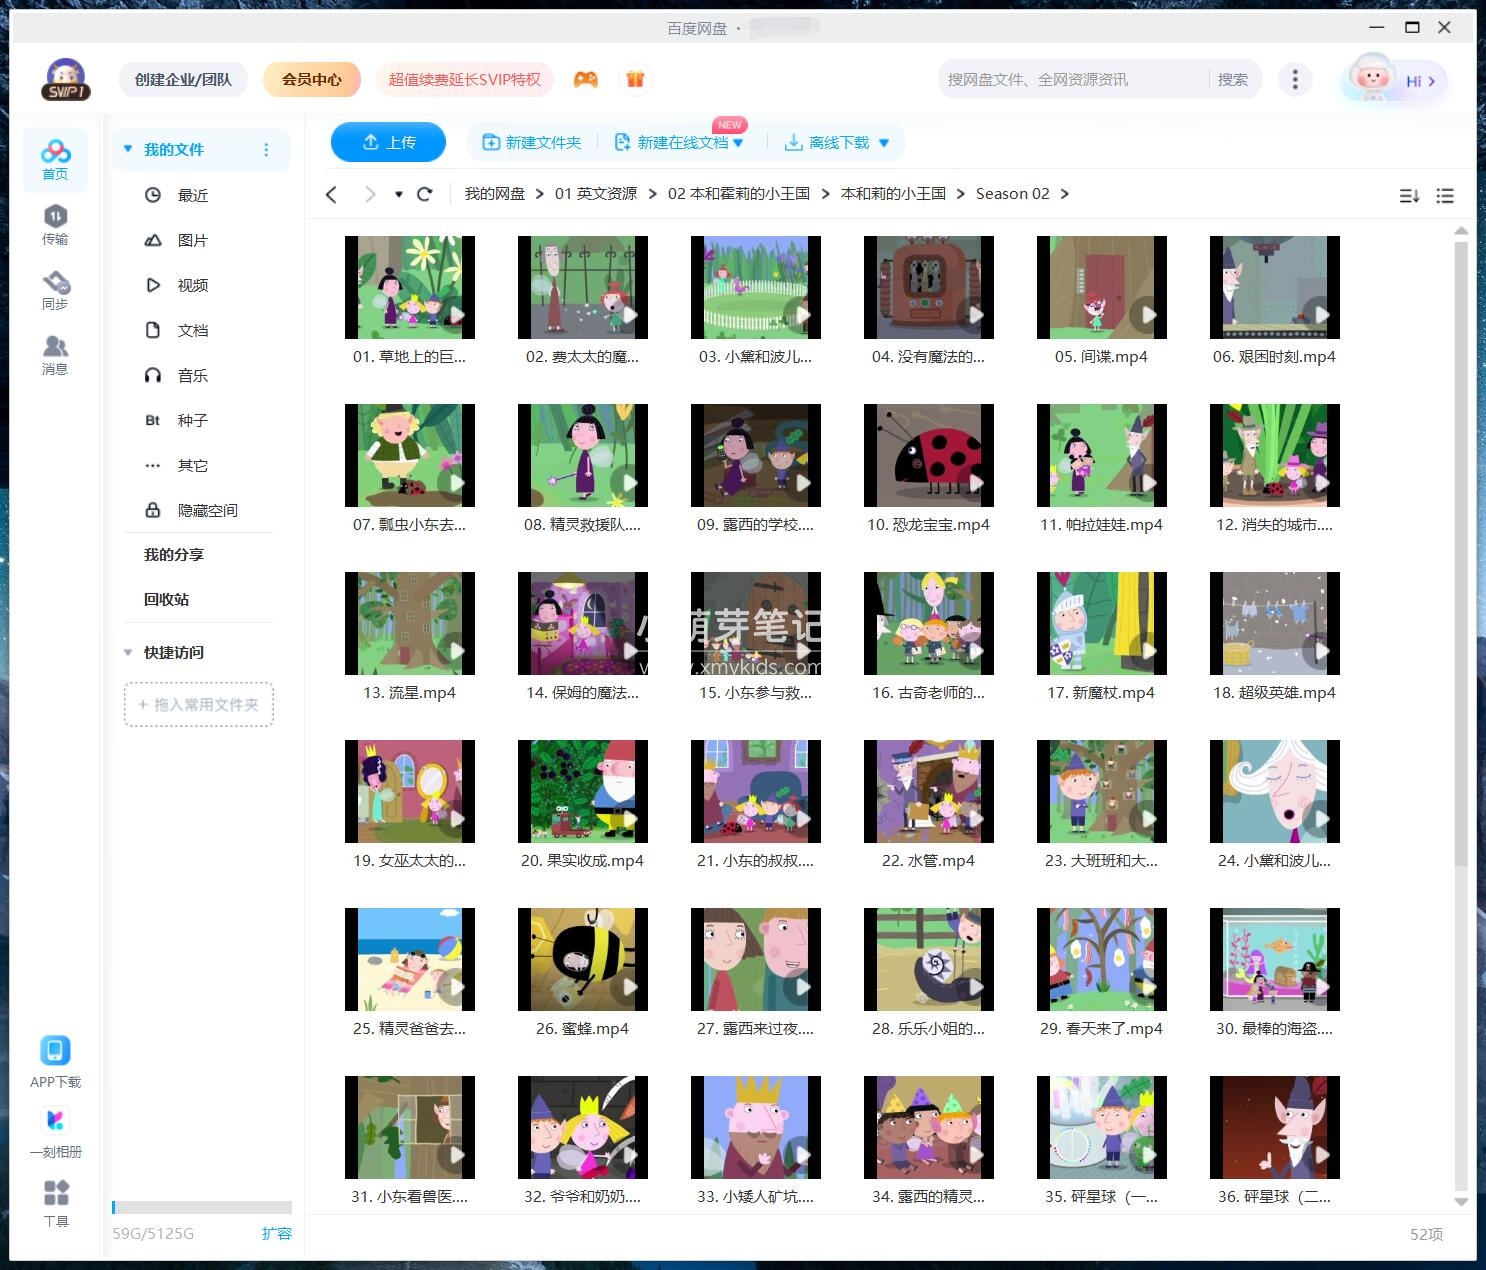Image resolution: width=1486 pixels, height=1270 pixels.
Task: Click the 上传 upload button
Action: click(388, 142)
